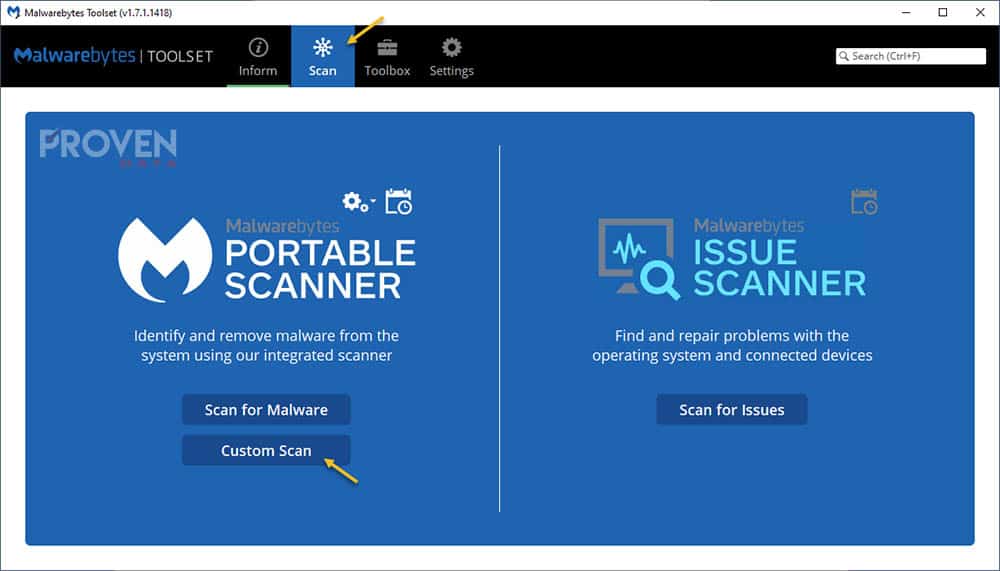Click the Portable Scanner Malwarebytes logo

coord(165,260)
